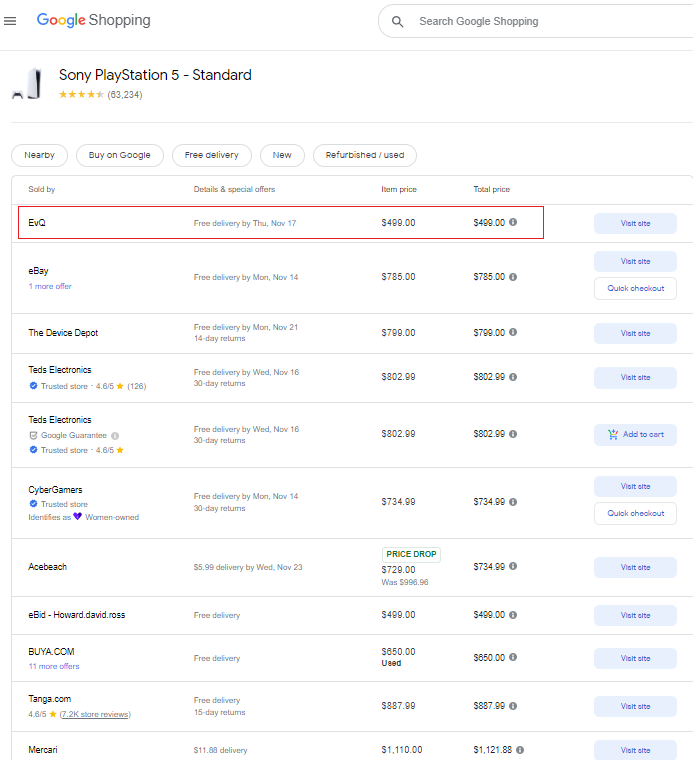This screenshot has width=693, height=760.
Task: Add Teds Electronics offer to cart
Action: point(635,435)
